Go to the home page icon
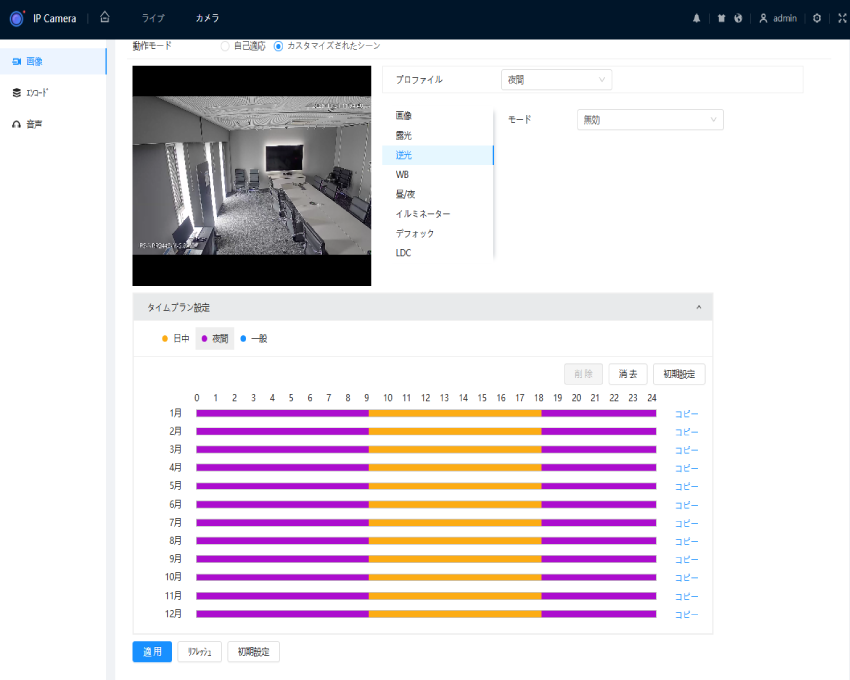The width and height of the screenshot is (850, 680). pyautogui.click(x=105, y=17)
